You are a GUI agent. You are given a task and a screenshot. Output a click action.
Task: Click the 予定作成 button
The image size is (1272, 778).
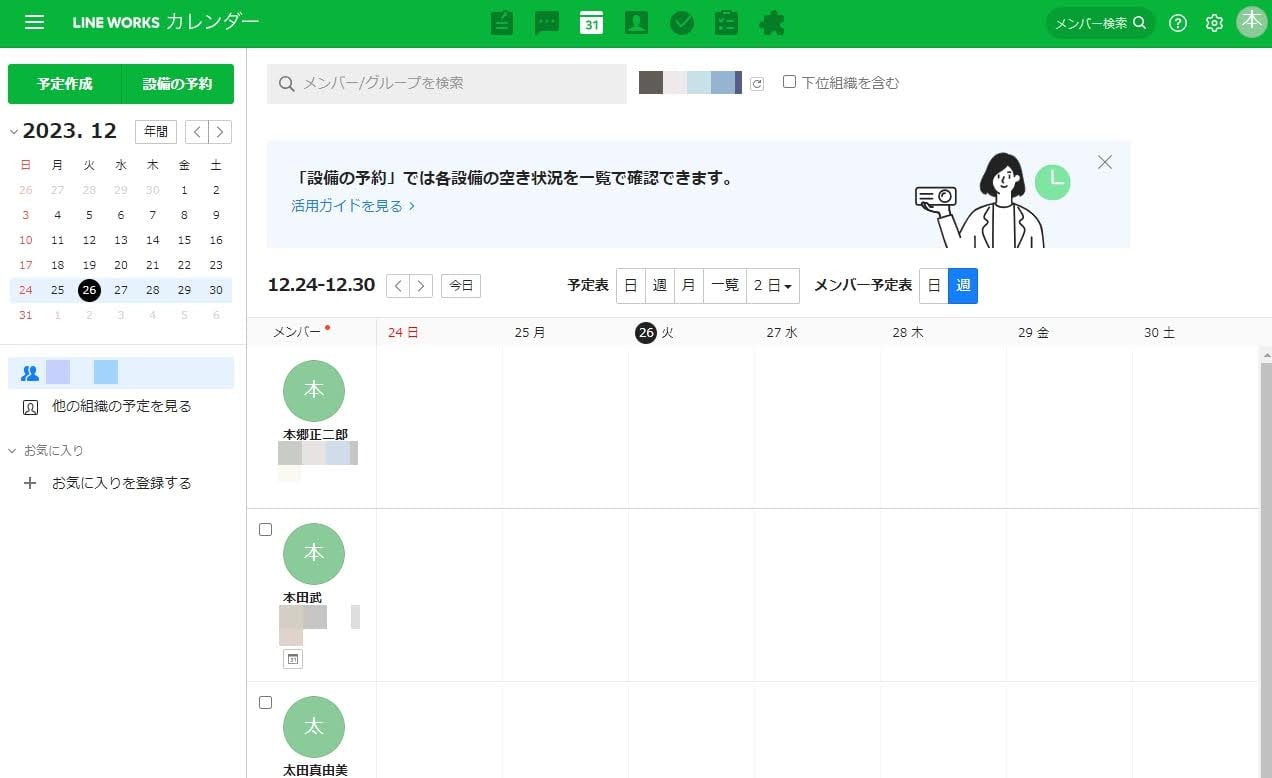click(65, 84)
